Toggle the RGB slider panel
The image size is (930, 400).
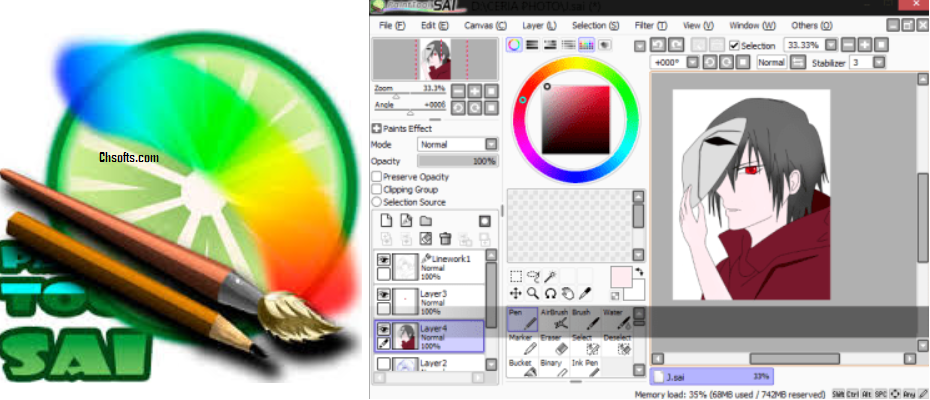(x=532, y=45)
